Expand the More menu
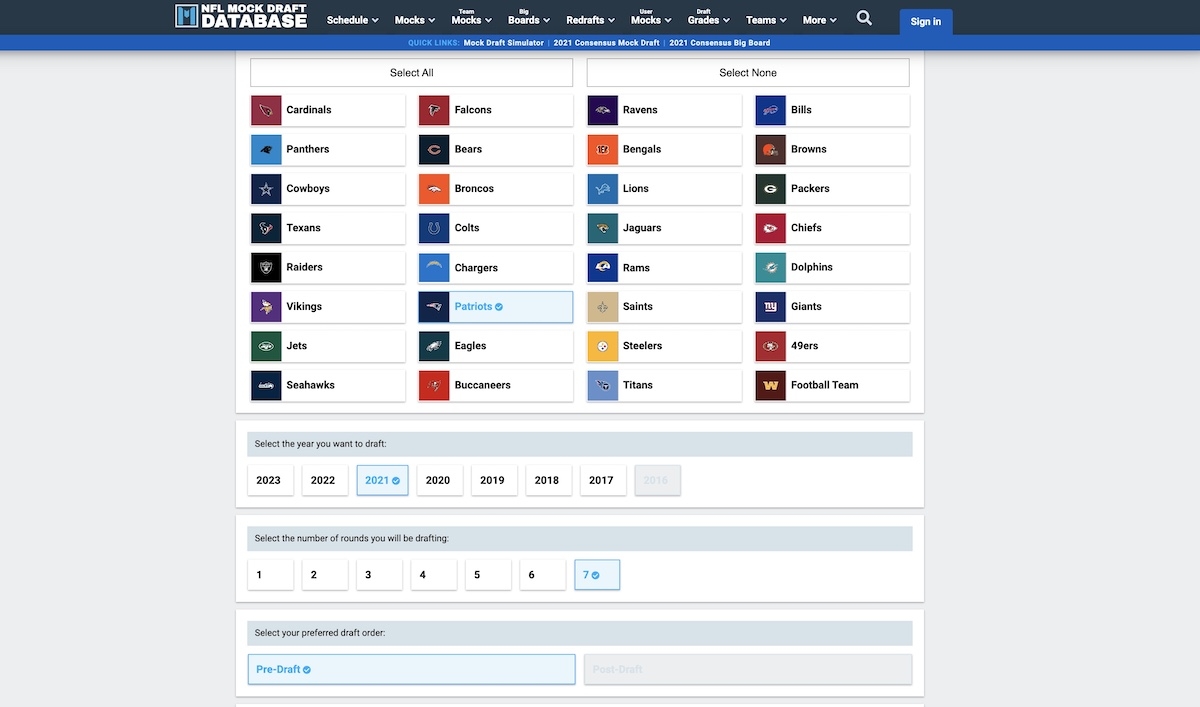The image size is (1200, 707). click(x=819, y=20)
